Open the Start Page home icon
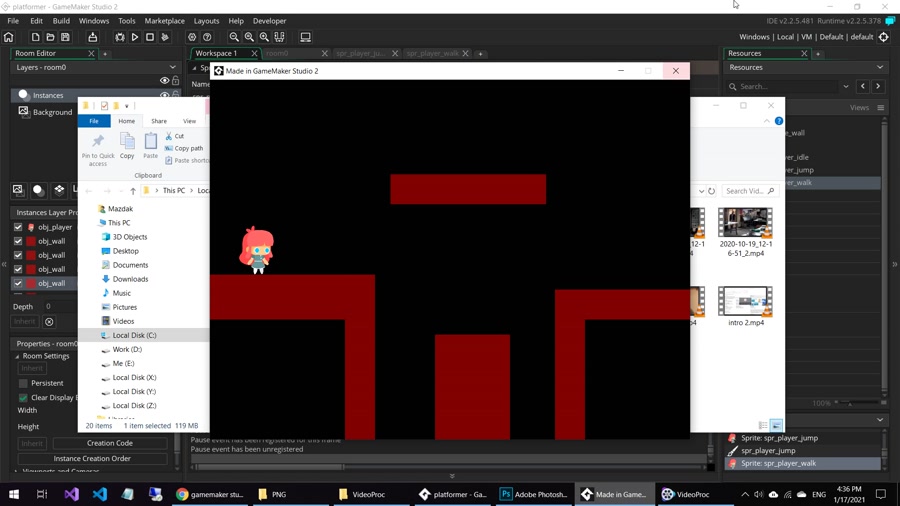Image resolution: width=900 pixels, height=506 pixels. click(9, 37)
